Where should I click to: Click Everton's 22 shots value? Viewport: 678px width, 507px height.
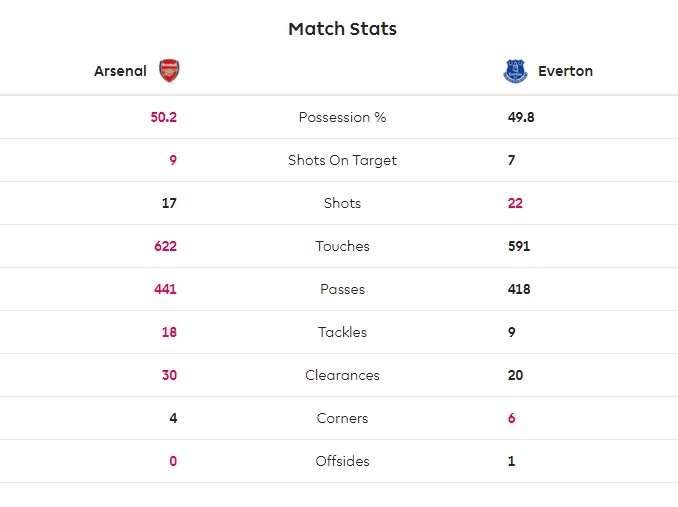tap(515, 203)
